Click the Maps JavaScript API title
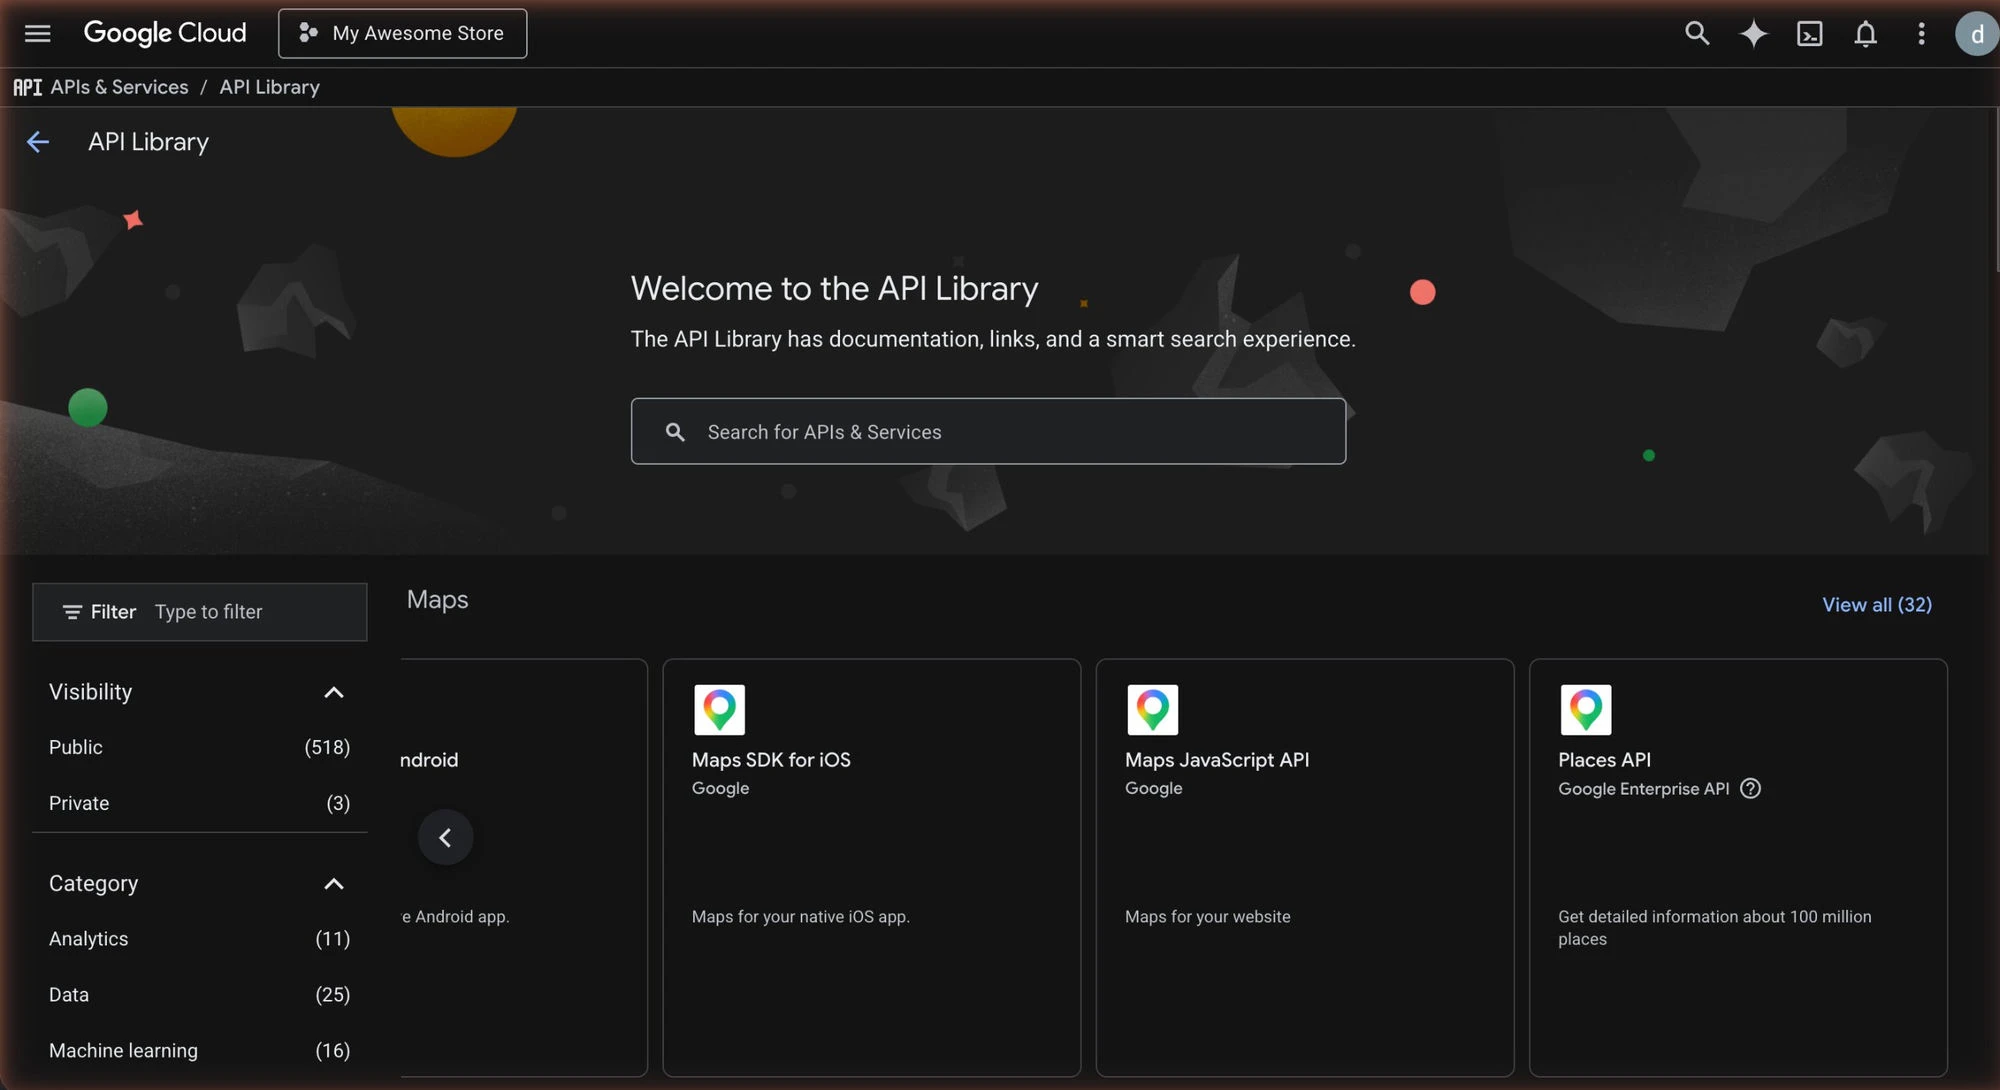Viewport: 2000px width, 1090px height. click(1217, 760)
